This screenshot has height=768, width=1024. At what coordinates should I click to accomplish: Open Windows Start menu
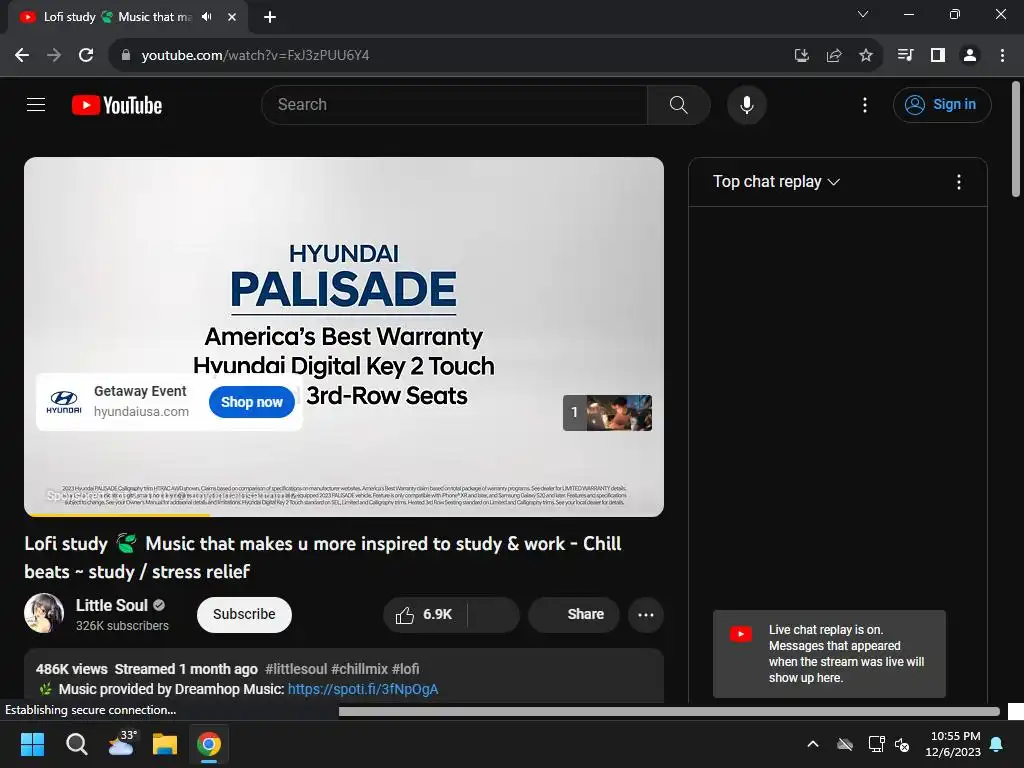click(x=32, y=744)
